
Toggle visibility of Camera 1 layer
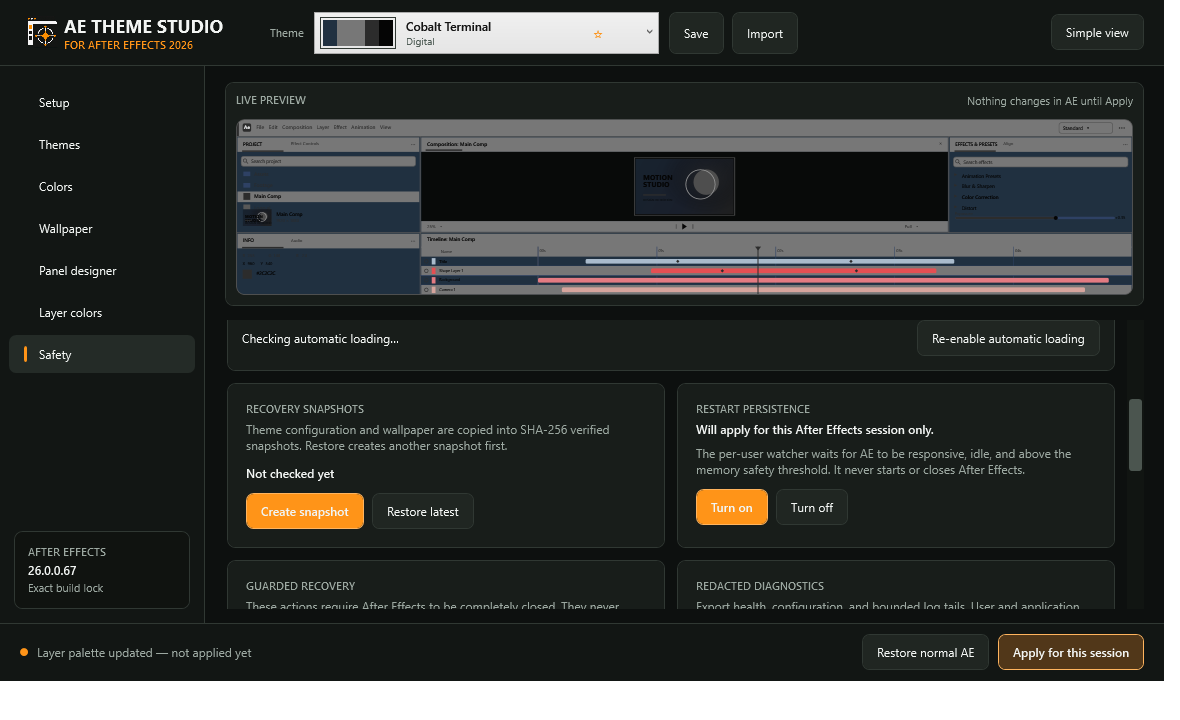426,290
